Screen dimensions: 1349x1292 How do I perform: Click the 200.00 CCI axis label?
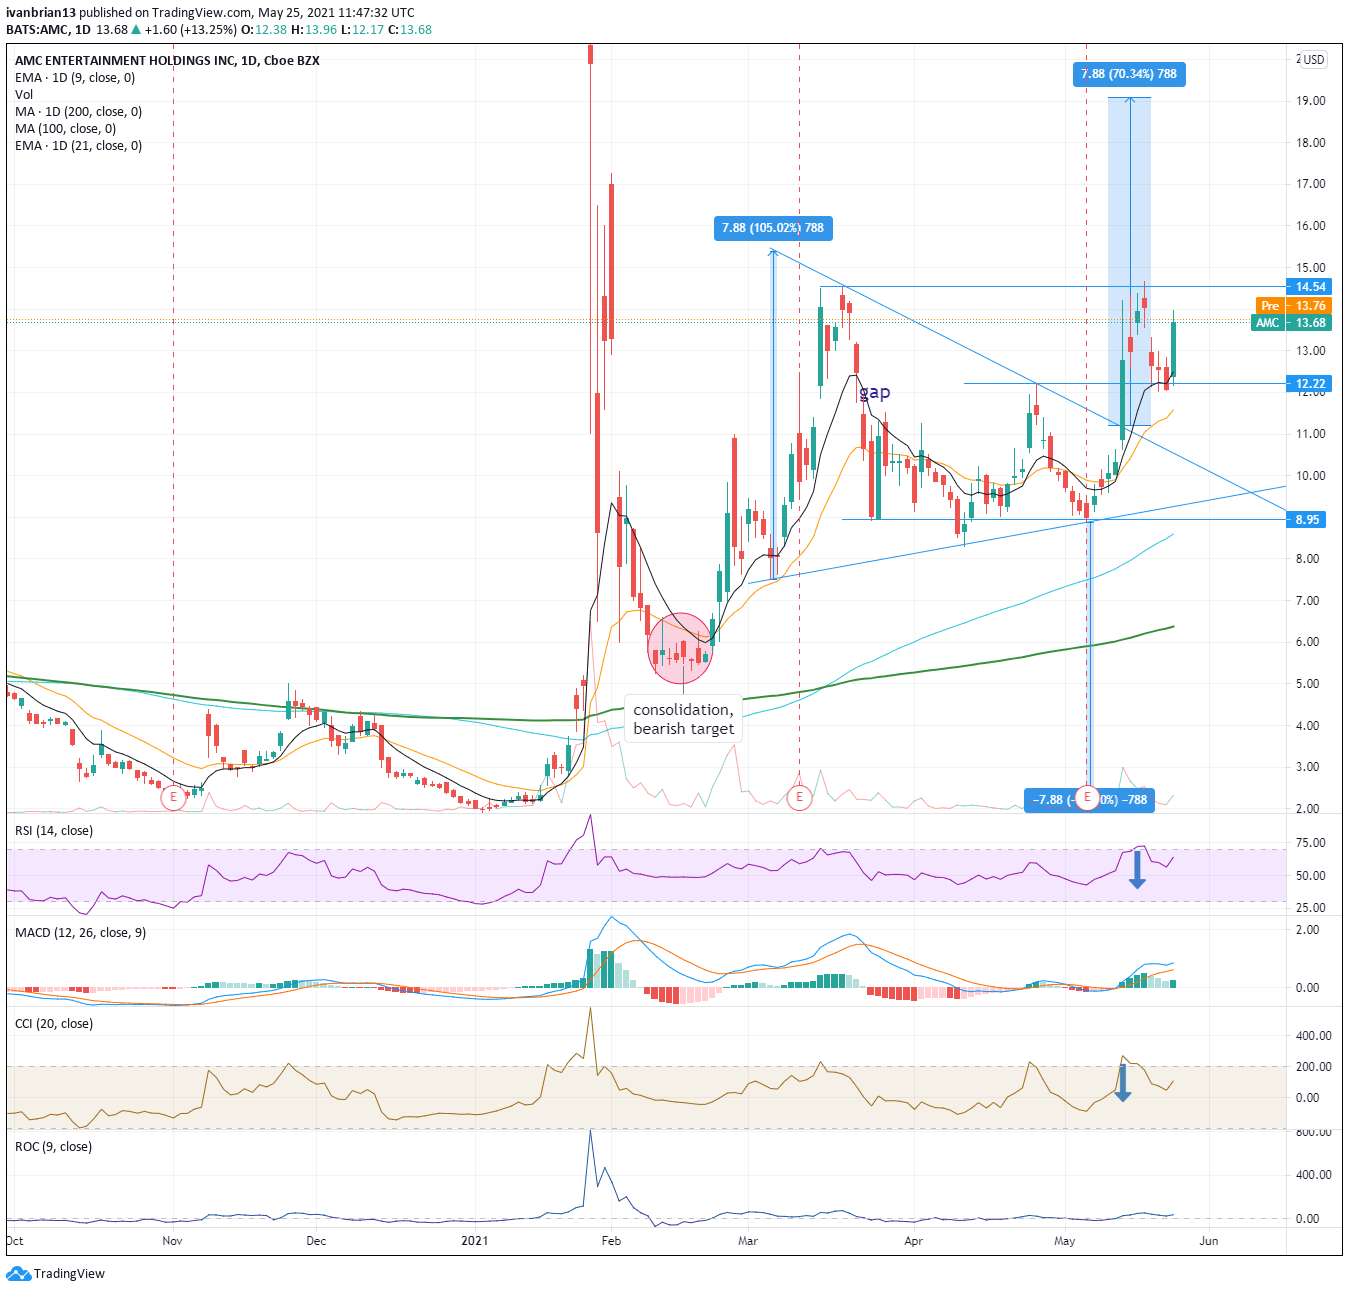point(1314,1067)
